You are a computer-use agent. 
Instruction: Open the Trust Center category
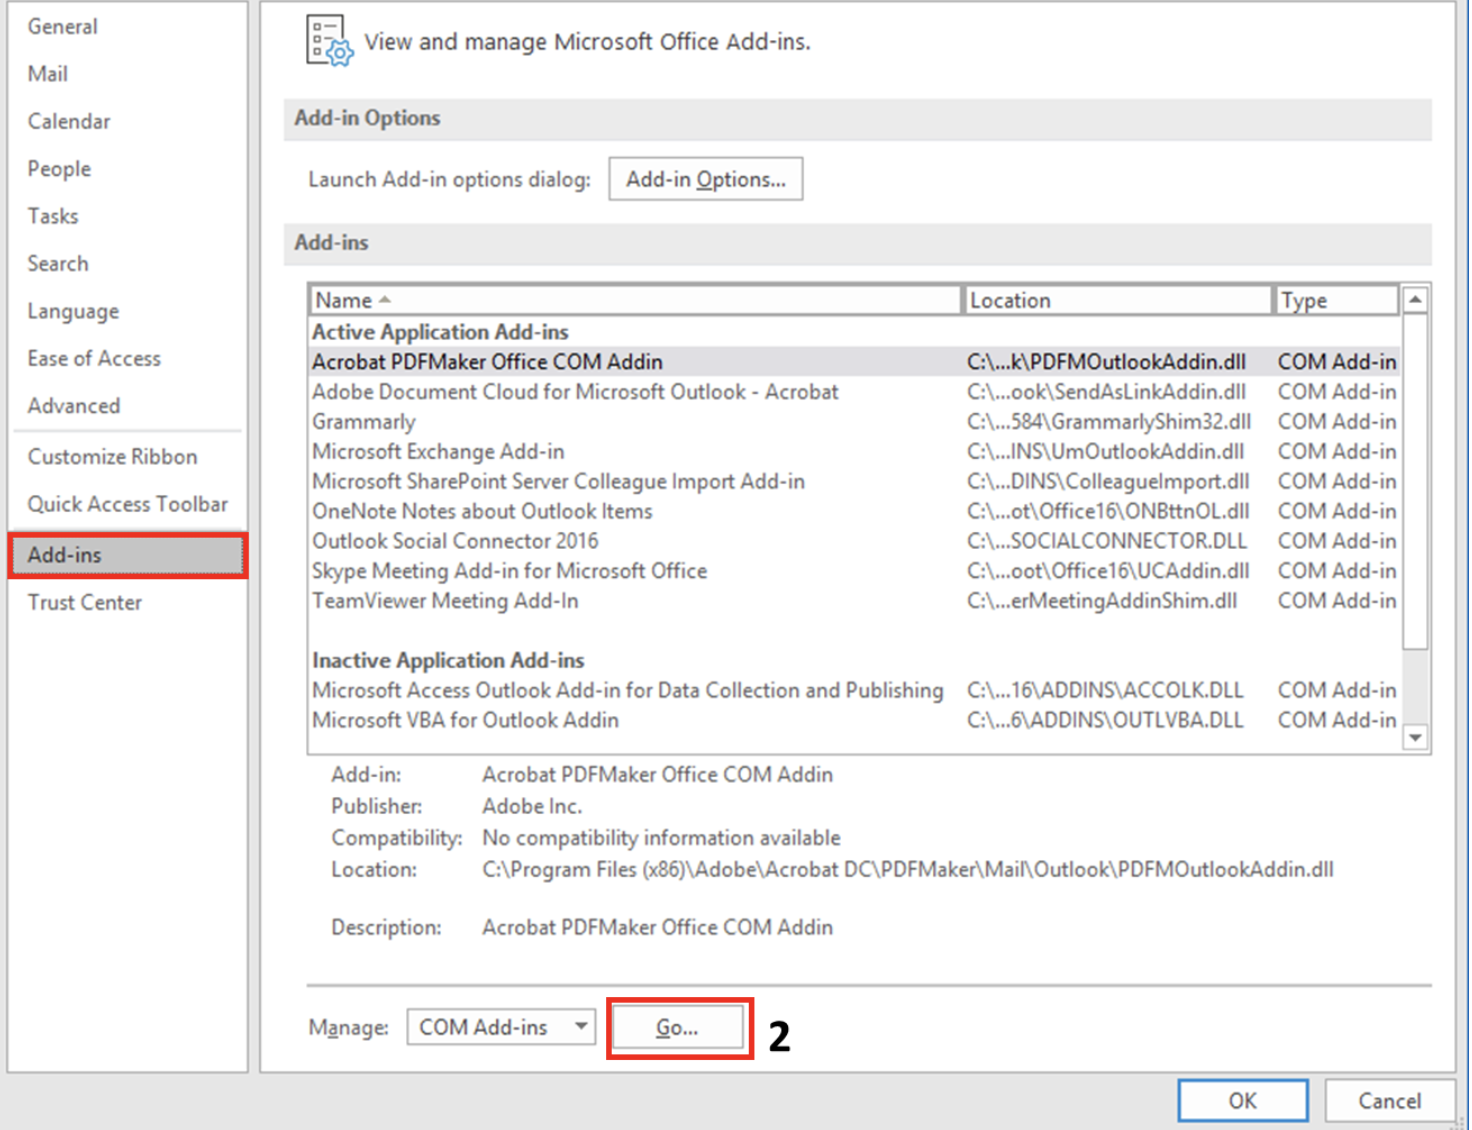tap(85, 602)
